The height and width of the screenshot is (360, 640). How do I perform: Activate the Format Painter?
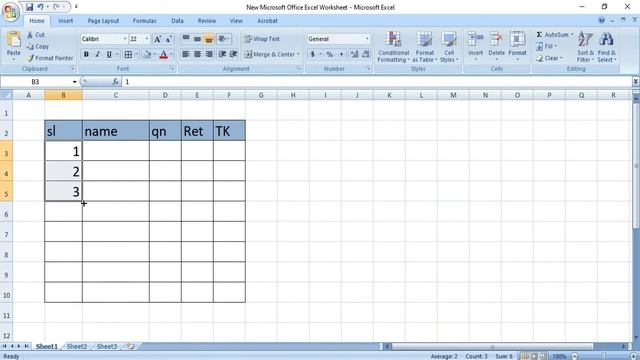(x=50, y=58)
